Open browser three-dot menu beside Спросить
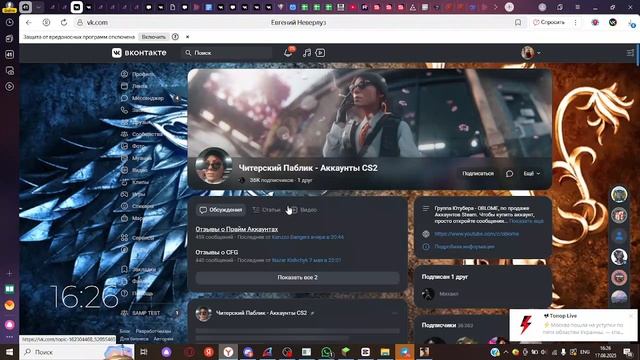Screen dimensions: 640x360 [x=576, y=22]
